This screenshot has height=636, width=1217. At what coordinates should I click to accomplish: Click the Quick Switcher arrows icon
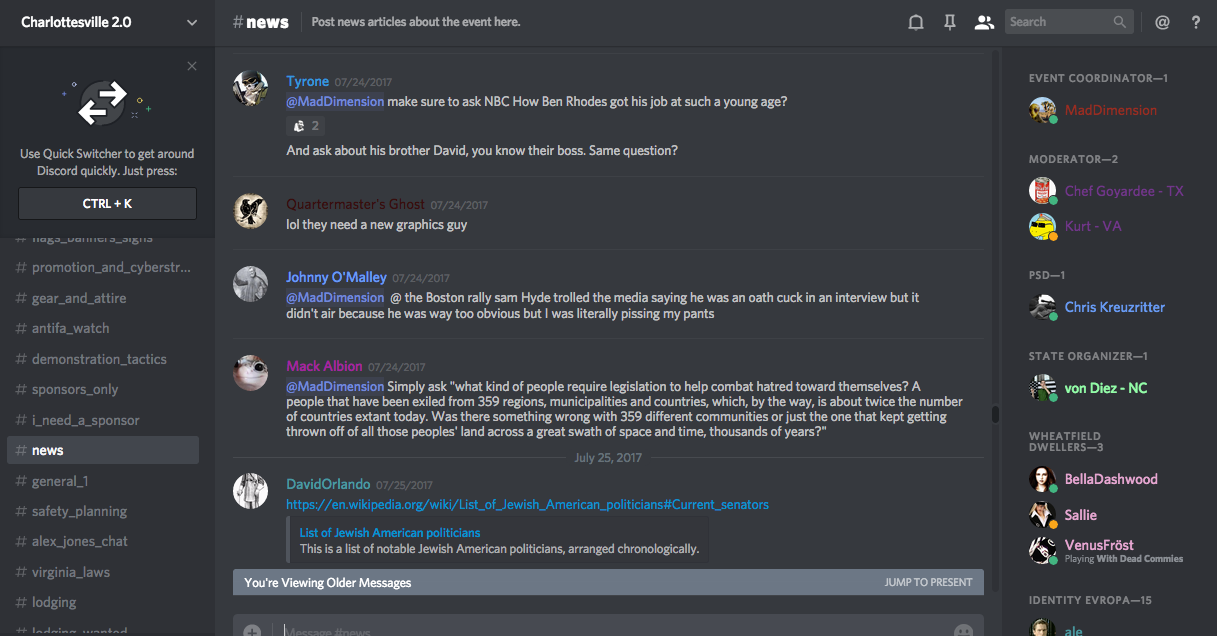104,102
